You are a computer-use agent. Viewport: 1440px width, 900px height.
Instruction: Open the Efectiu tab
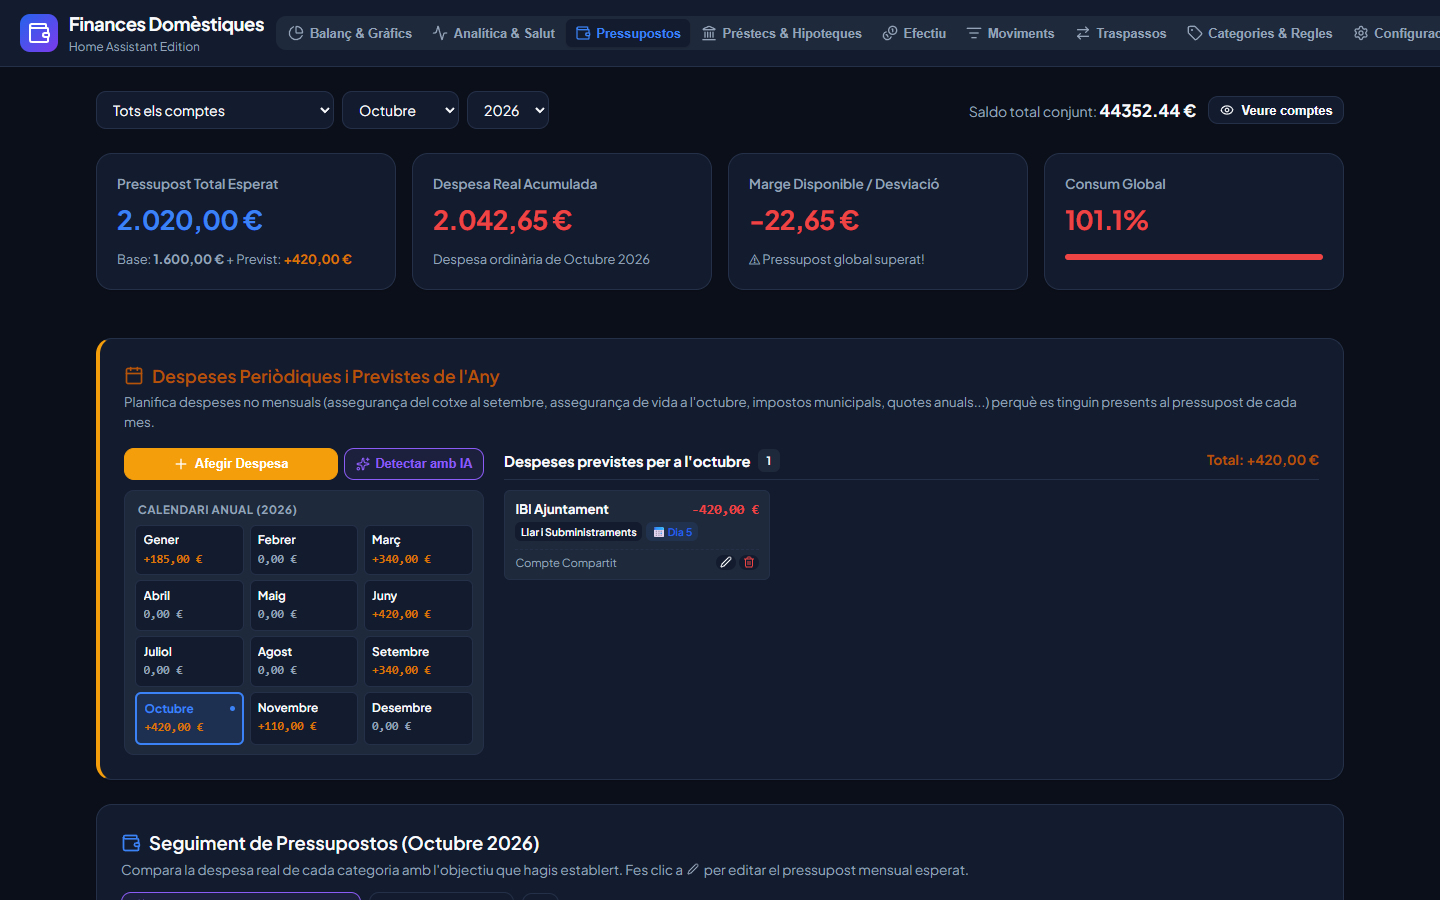[914, 33]
